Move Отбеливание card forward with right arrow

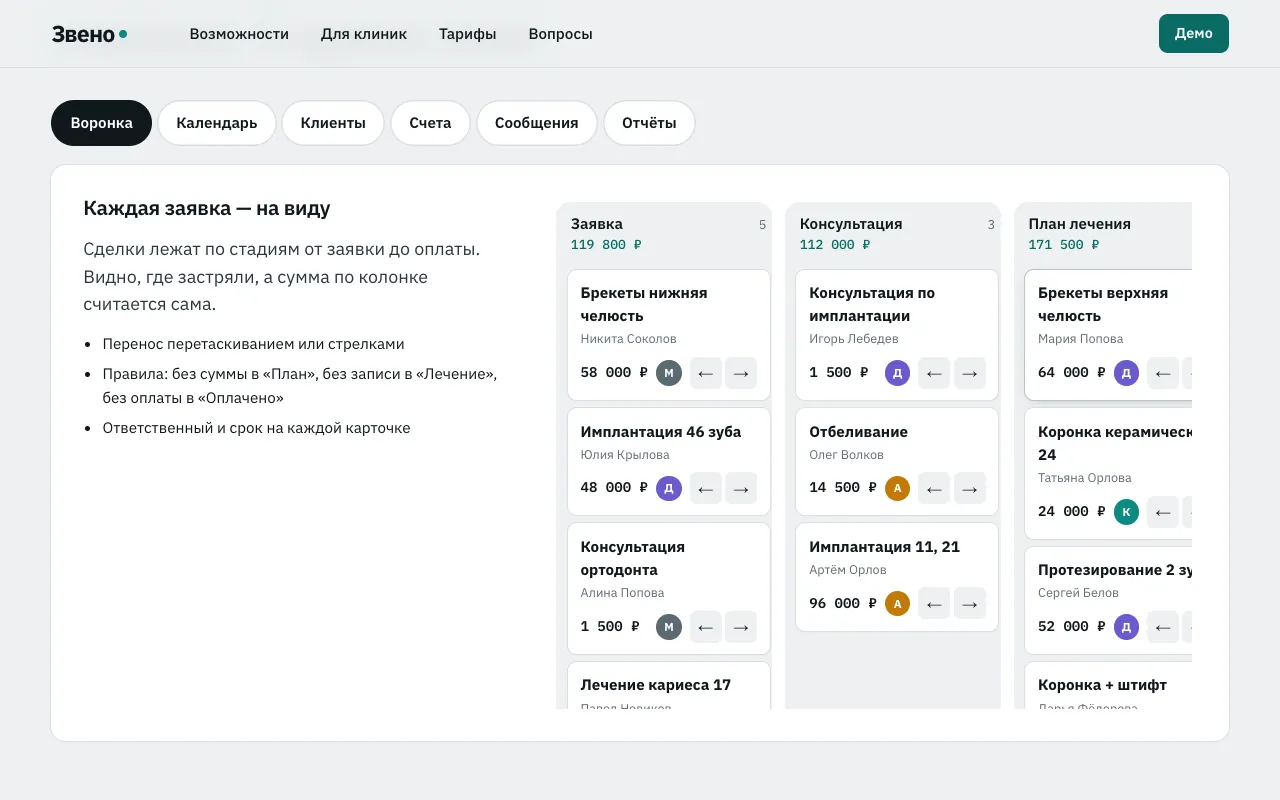[x=970, y=488]
